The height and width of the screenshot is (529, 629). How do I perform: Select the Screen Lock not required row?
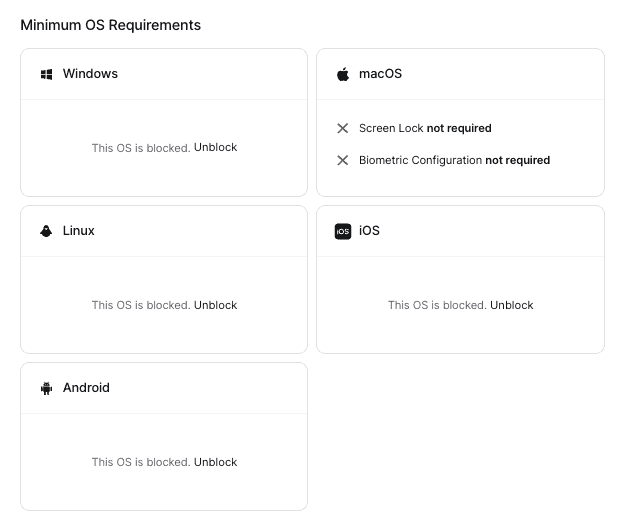click(425, 129)
